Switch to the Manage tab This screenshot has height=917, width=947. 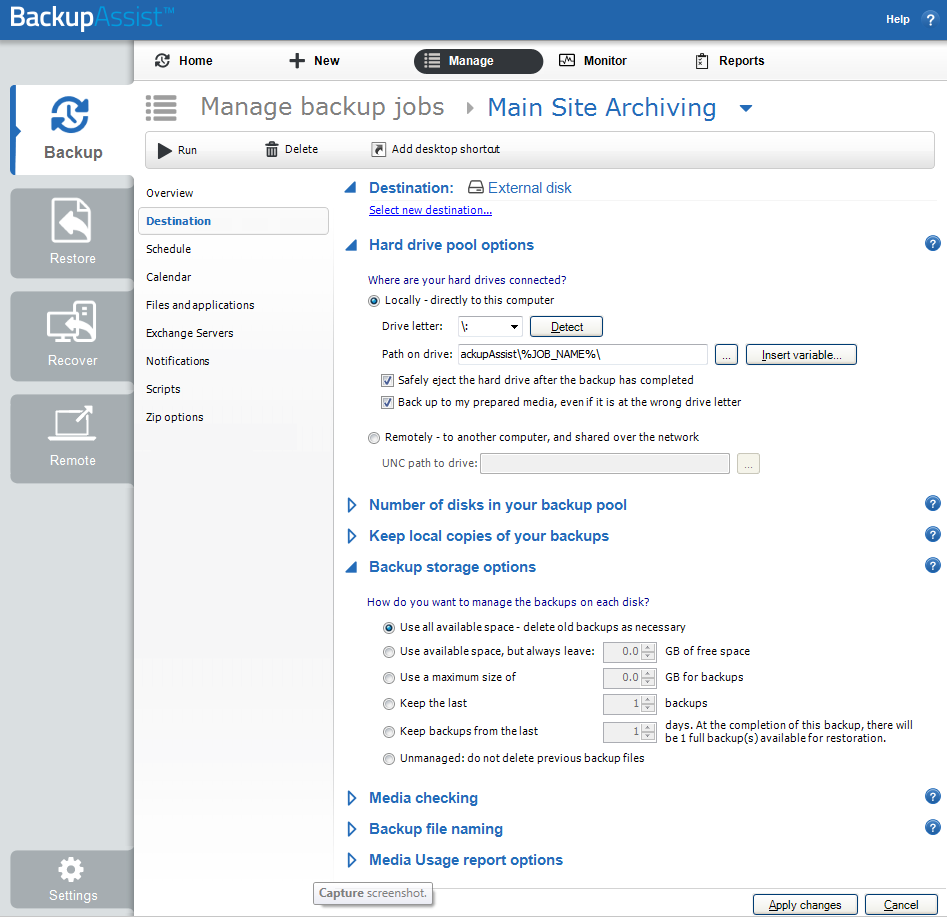click(x=478, y=61)
